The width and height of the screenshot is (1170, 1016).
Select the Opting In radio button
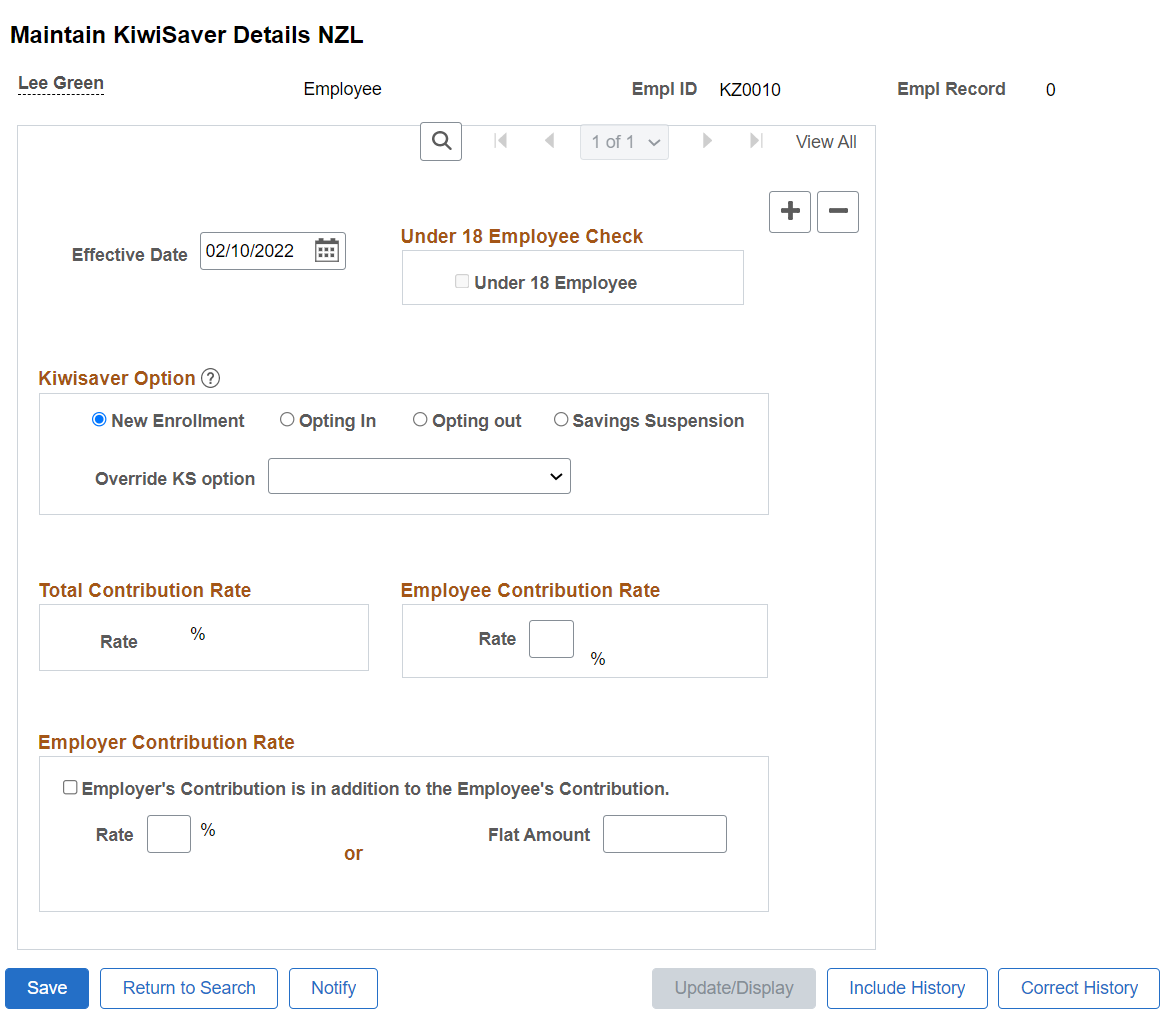pos(287,420)
